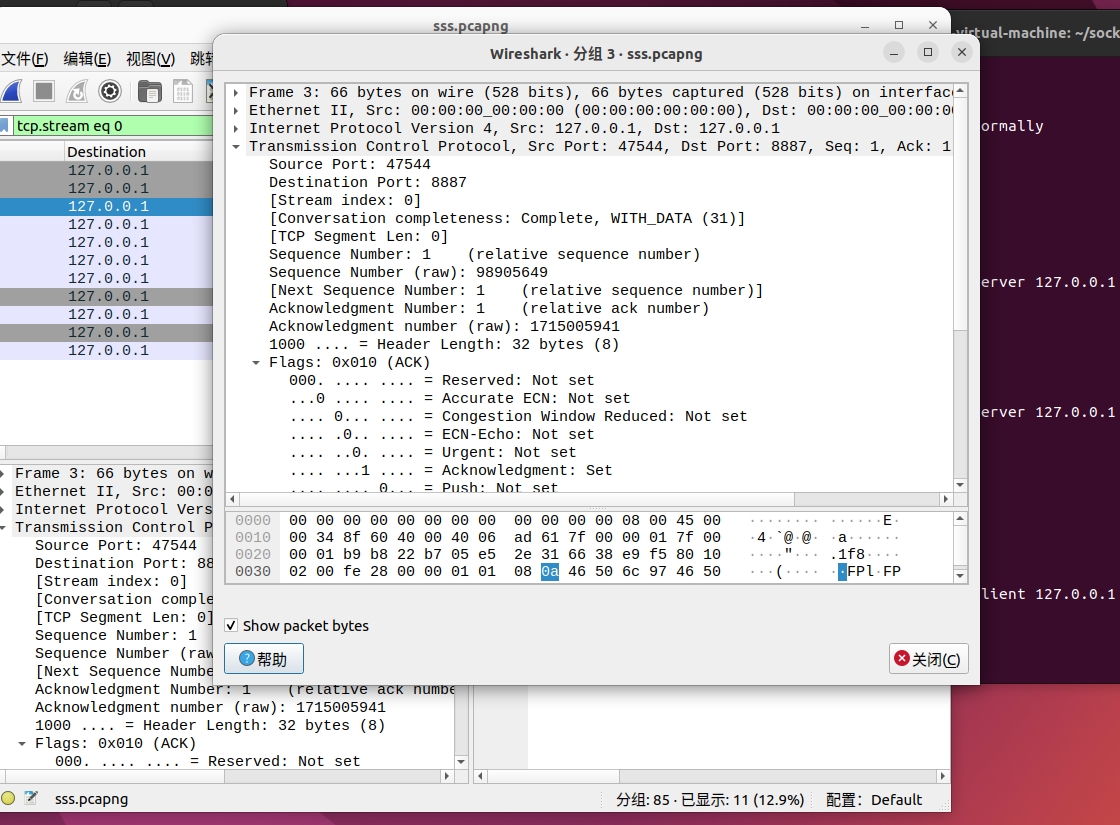This screenshot has width=1120, height=825.
Task: Select Conversation completeness line in dialog
Action: (x=507, y=218)
